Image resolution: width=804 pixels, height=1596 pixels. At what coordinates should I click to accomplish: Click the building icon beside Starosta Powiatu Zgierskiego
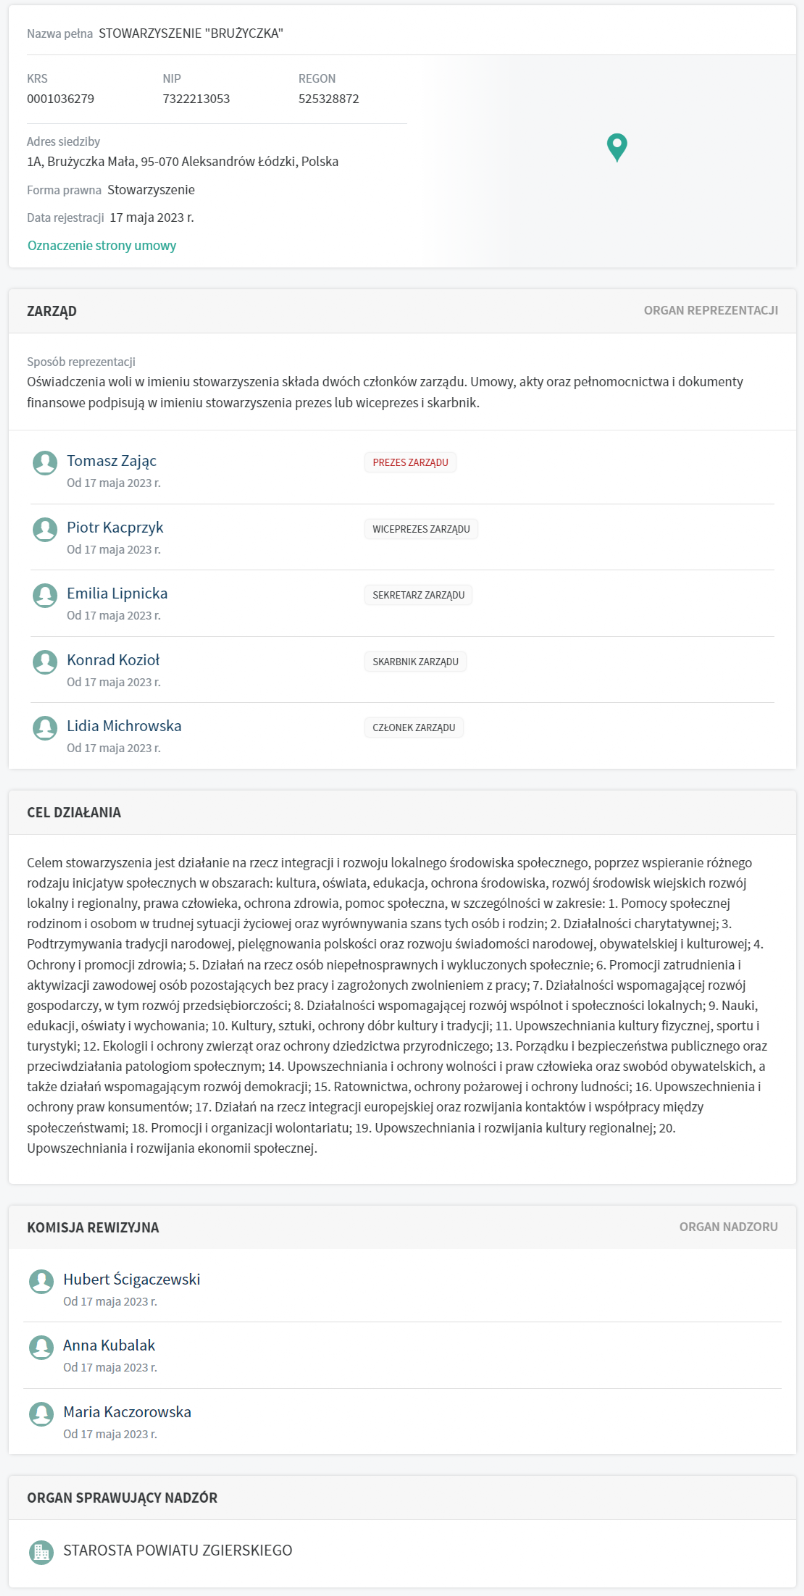(x=41, y=1551)
